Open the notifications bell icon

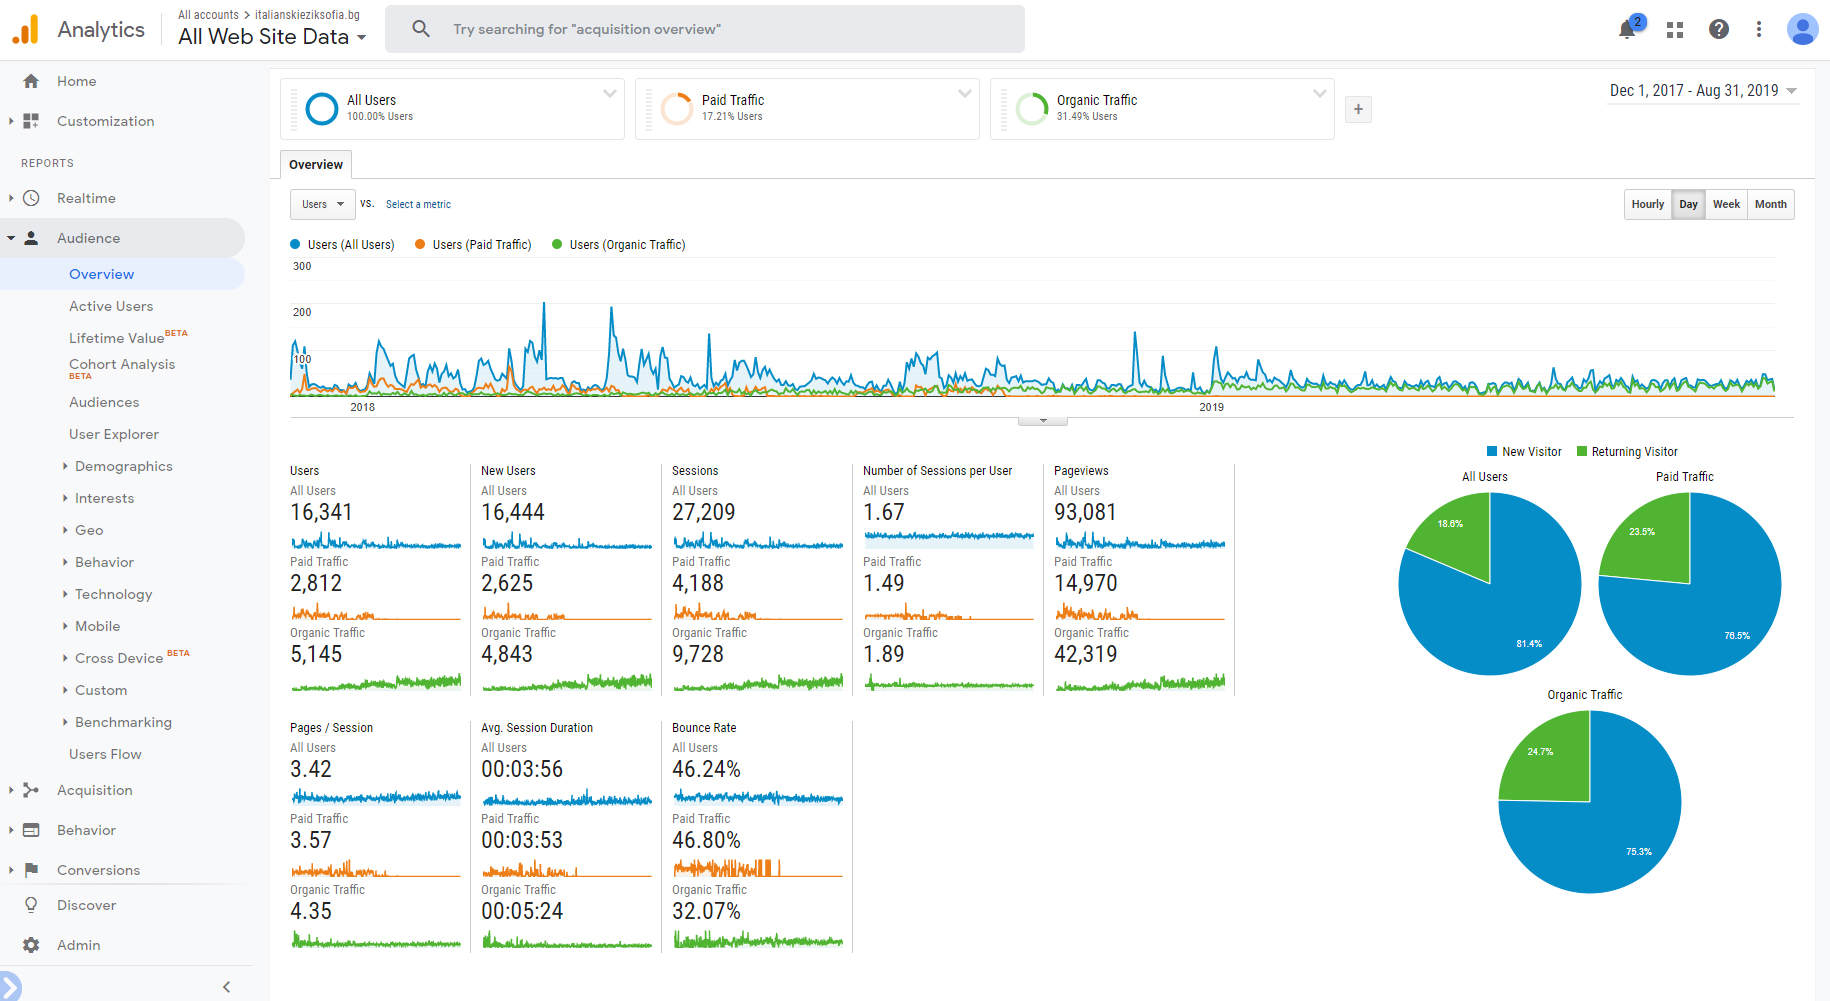(x=1627, y=29)
